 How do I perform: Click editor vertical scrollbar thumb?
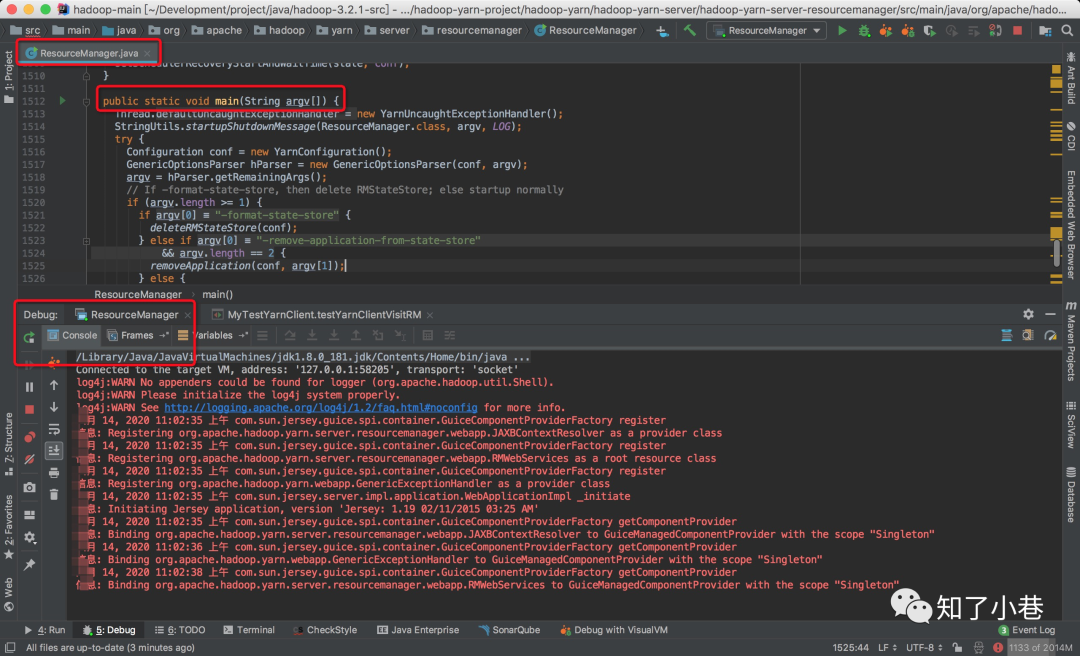1056,253
